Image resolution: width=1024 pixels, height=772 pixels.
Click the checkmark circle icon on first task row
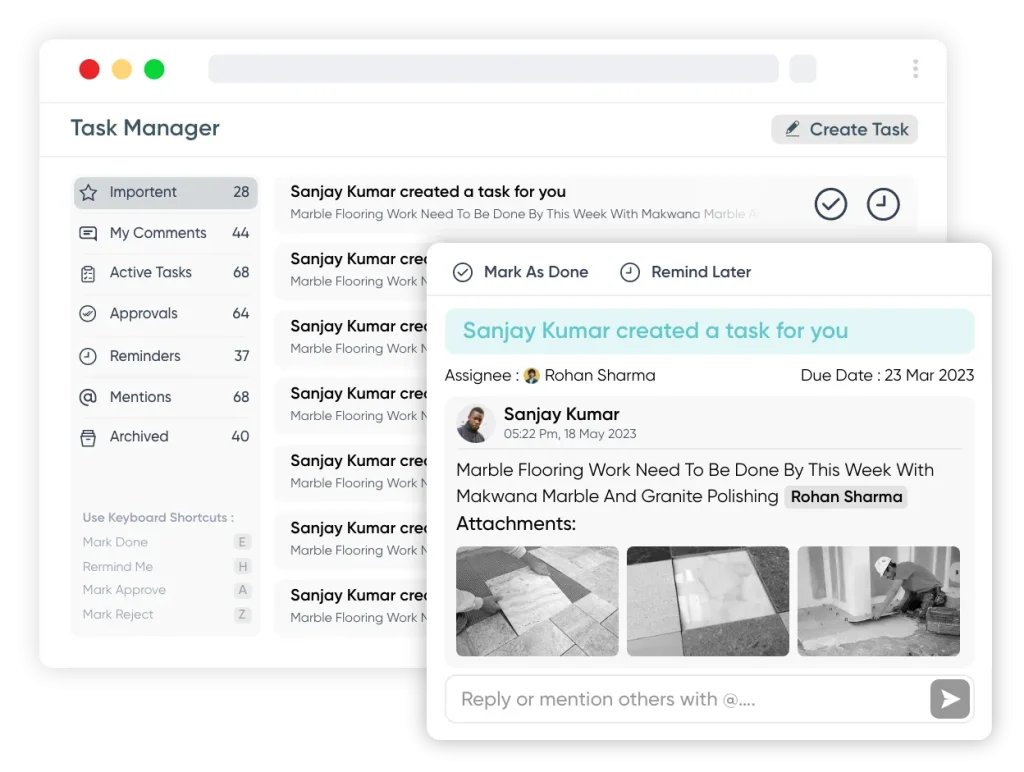830,204
